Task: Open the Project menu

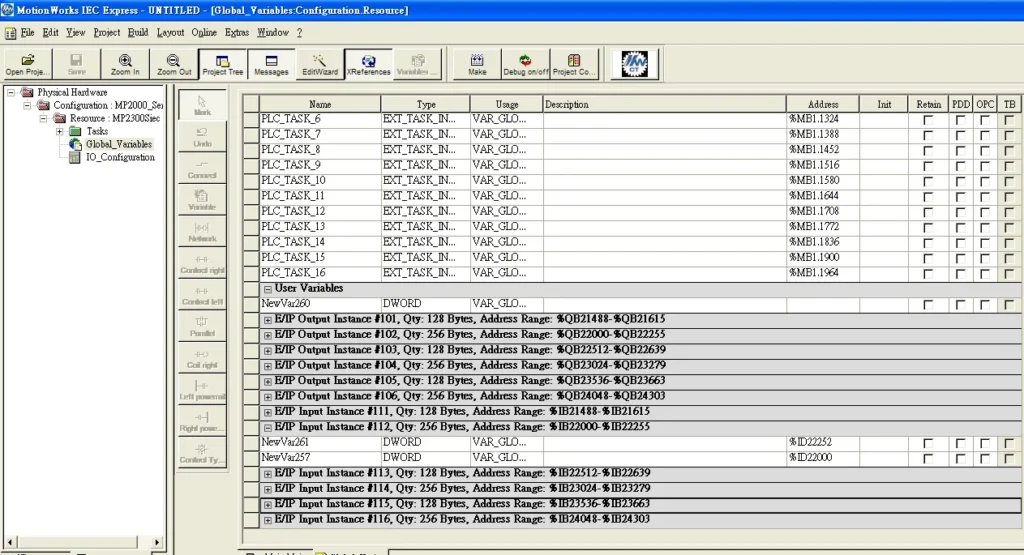Action: (106, 33)
